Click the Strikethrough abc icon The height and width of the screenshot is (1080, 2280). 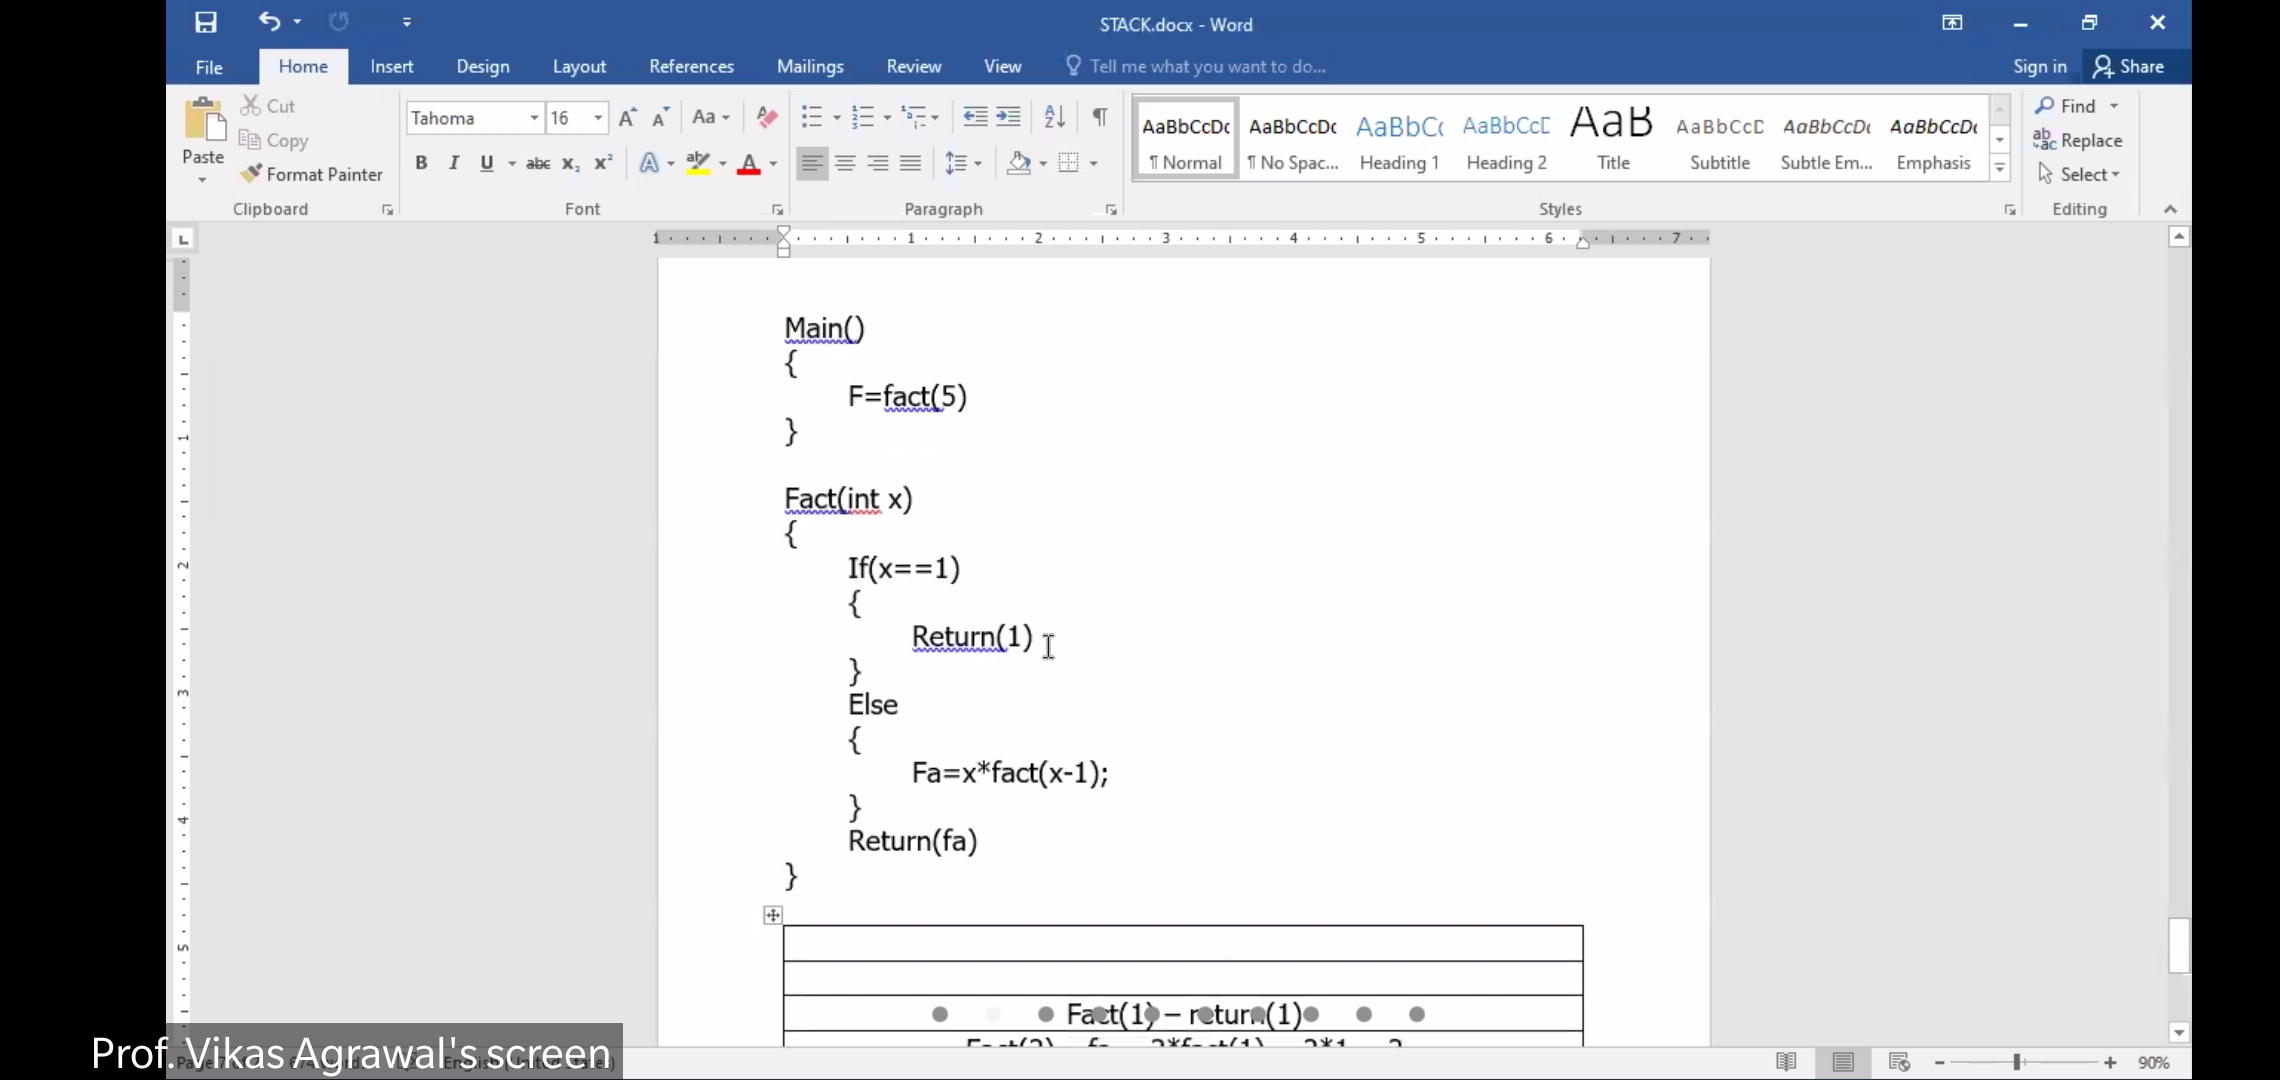(538, 163)
